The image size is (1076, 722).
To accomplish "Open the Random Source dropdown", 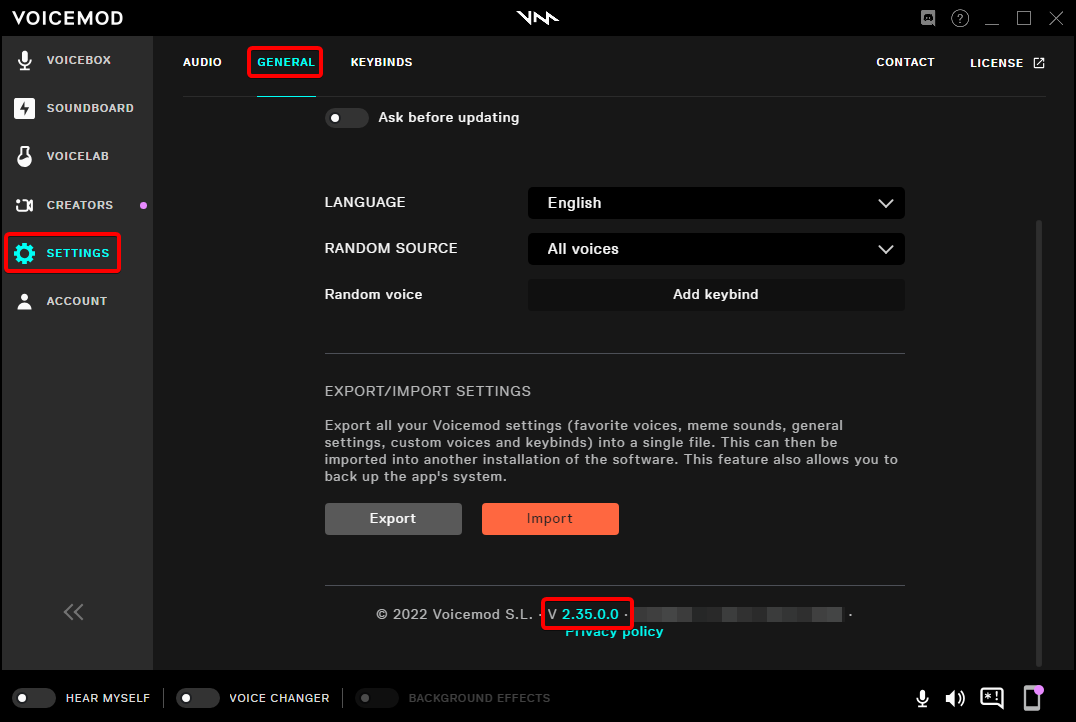I will 716,249.
